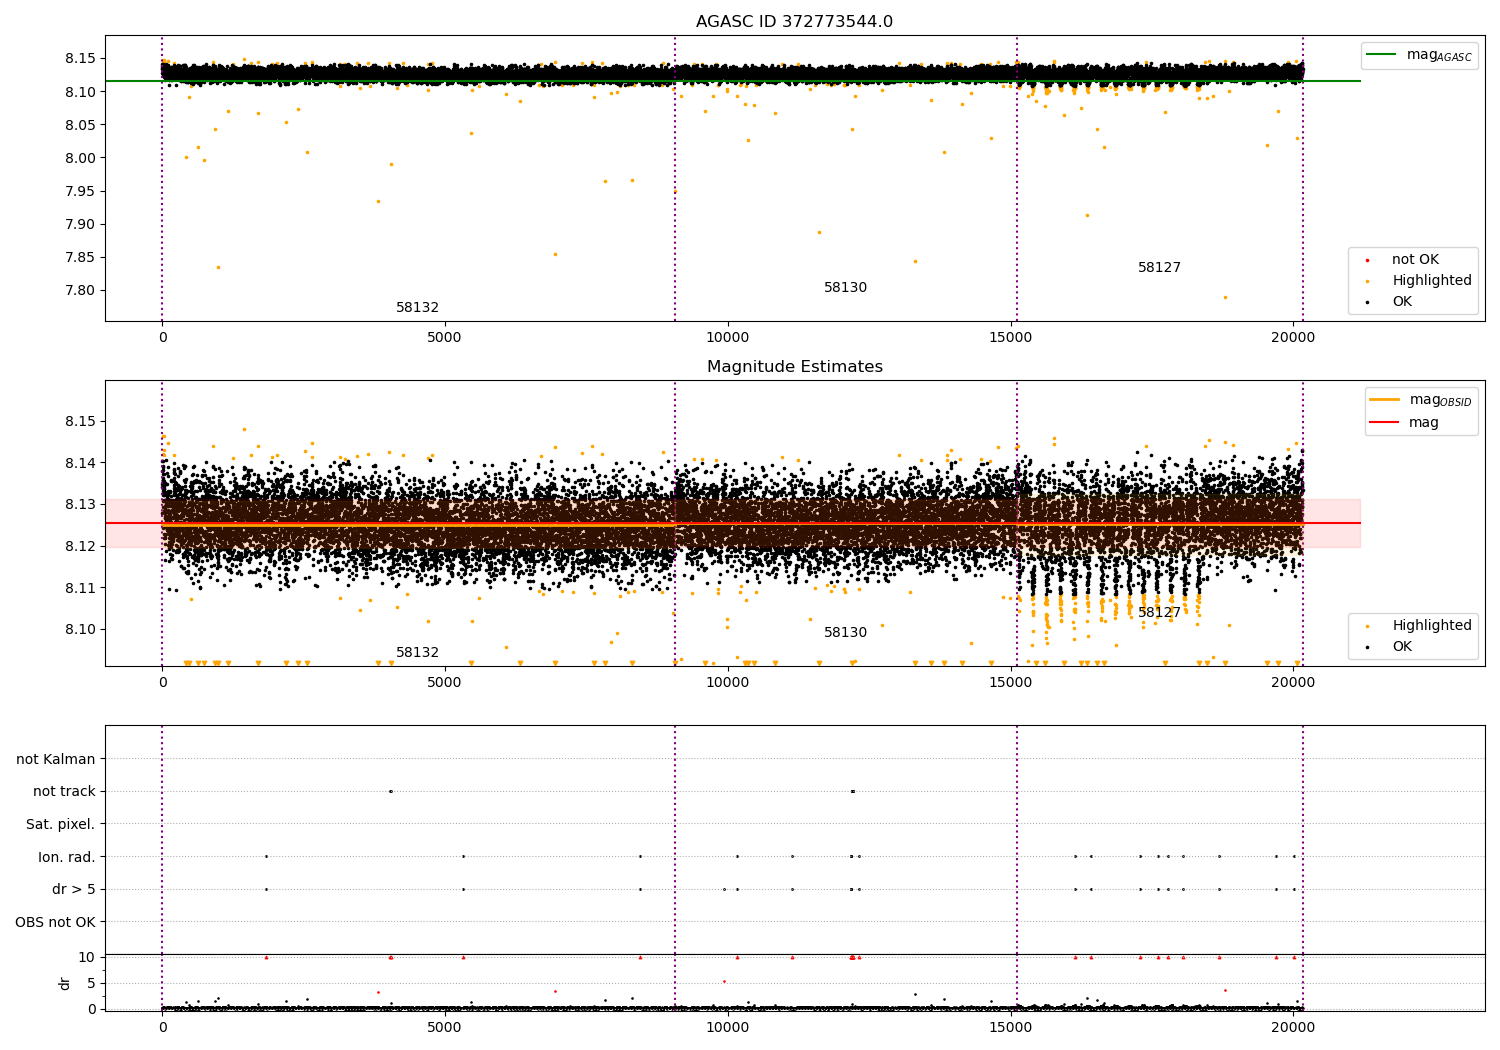Click the 58130 label in middle plot
This screenshot has height=1050, width=1500.
coord(845,633)
